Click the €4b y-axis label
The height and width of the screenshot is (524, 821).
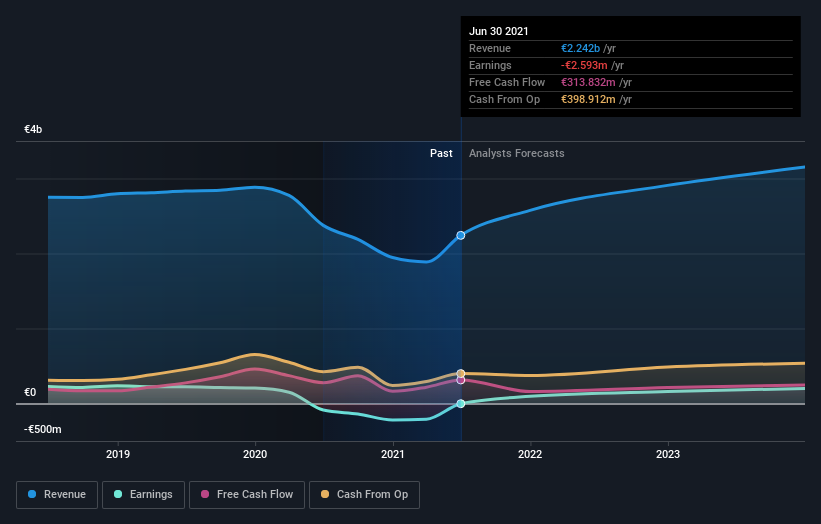tap(33, 129)
